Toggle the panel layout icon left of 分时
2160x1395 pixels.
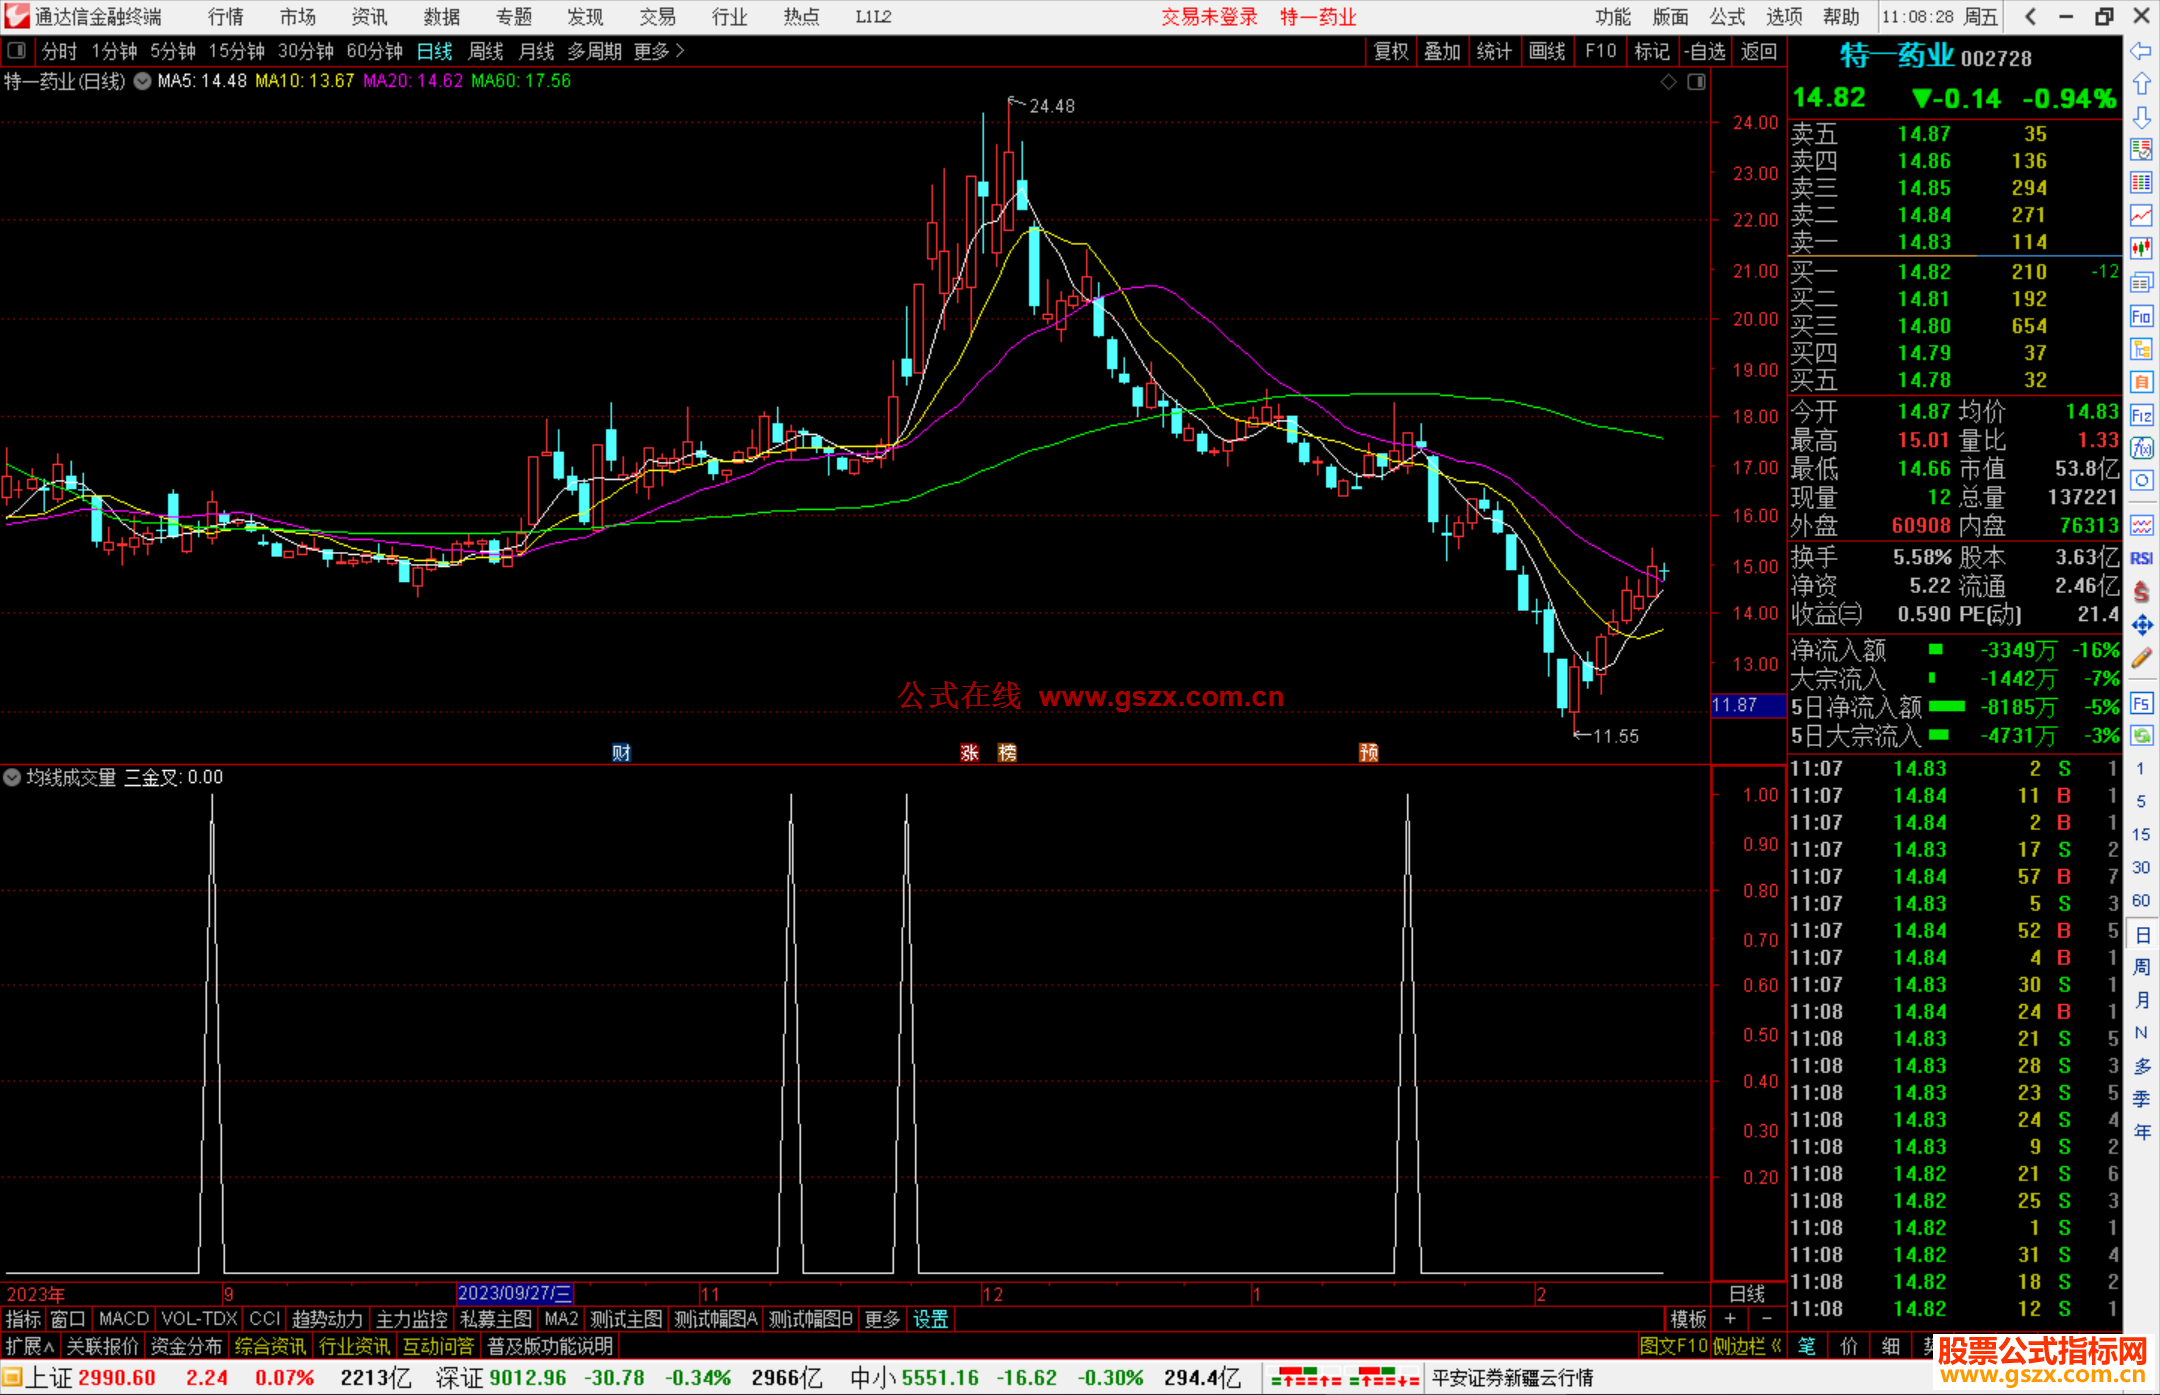(x=17, y=51)
